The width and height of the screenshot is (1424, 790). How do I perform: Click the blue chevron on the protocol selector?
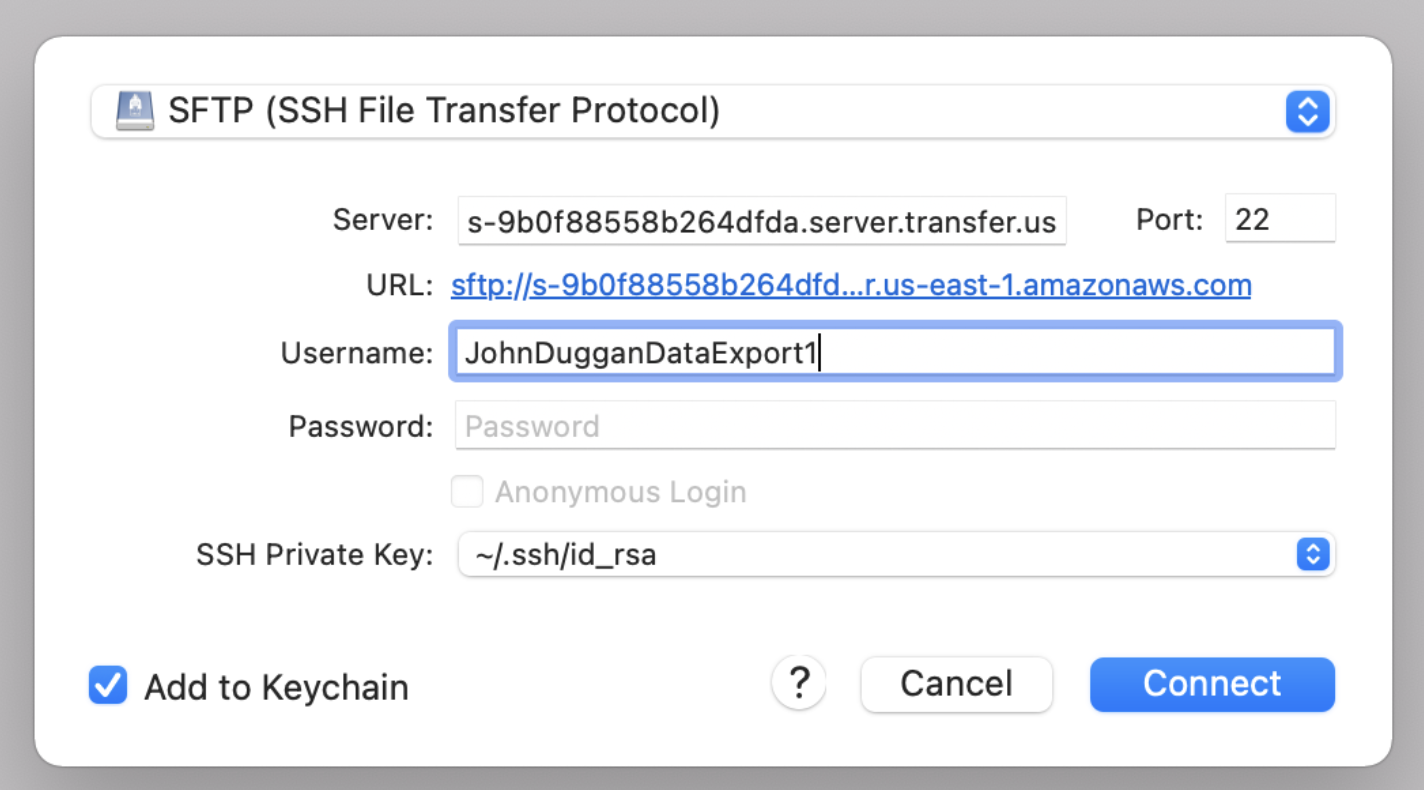pyautogui.click(x=1307, y=112)
